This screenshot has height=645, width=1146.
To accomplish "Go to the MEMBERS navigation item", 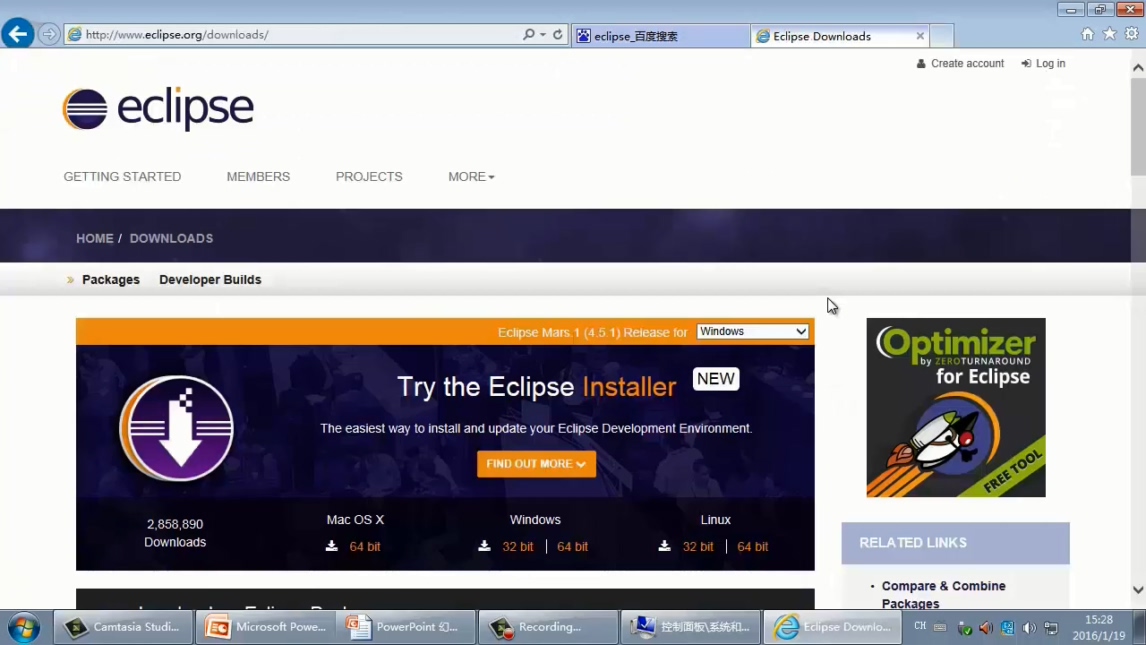I will (258, 177).
